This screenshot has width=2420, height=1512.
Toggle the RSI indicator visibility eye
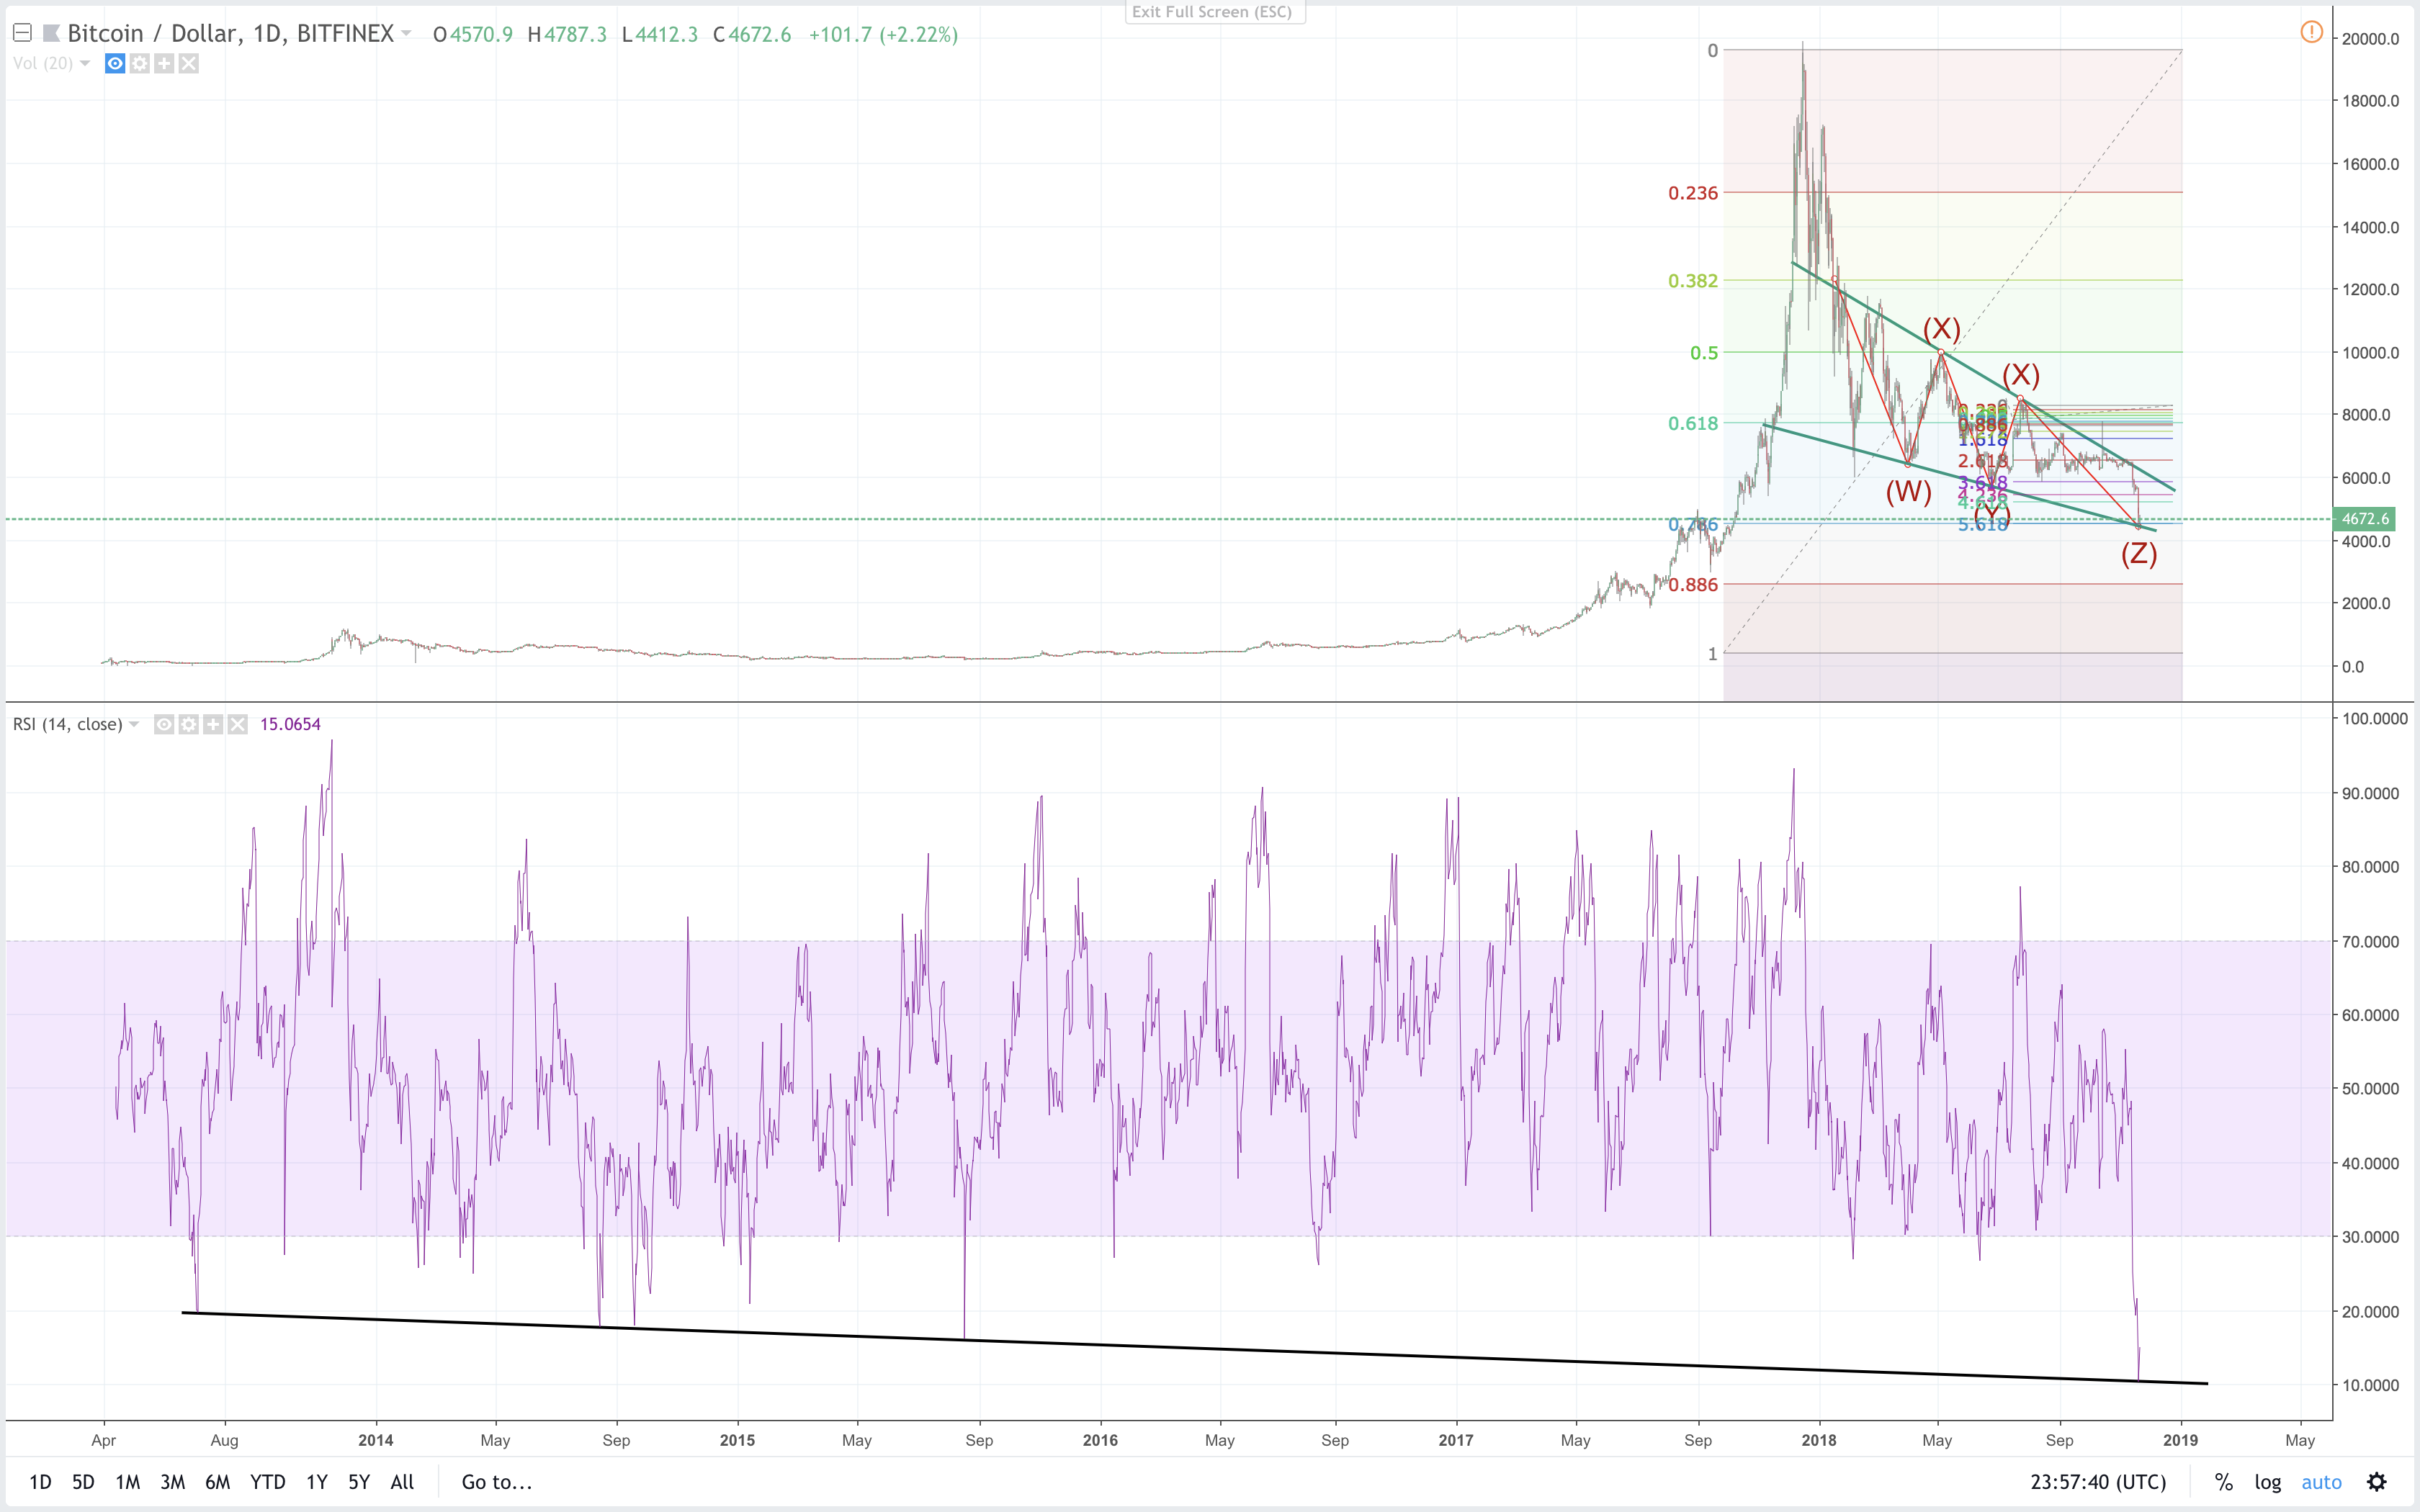tap(164, 724)
